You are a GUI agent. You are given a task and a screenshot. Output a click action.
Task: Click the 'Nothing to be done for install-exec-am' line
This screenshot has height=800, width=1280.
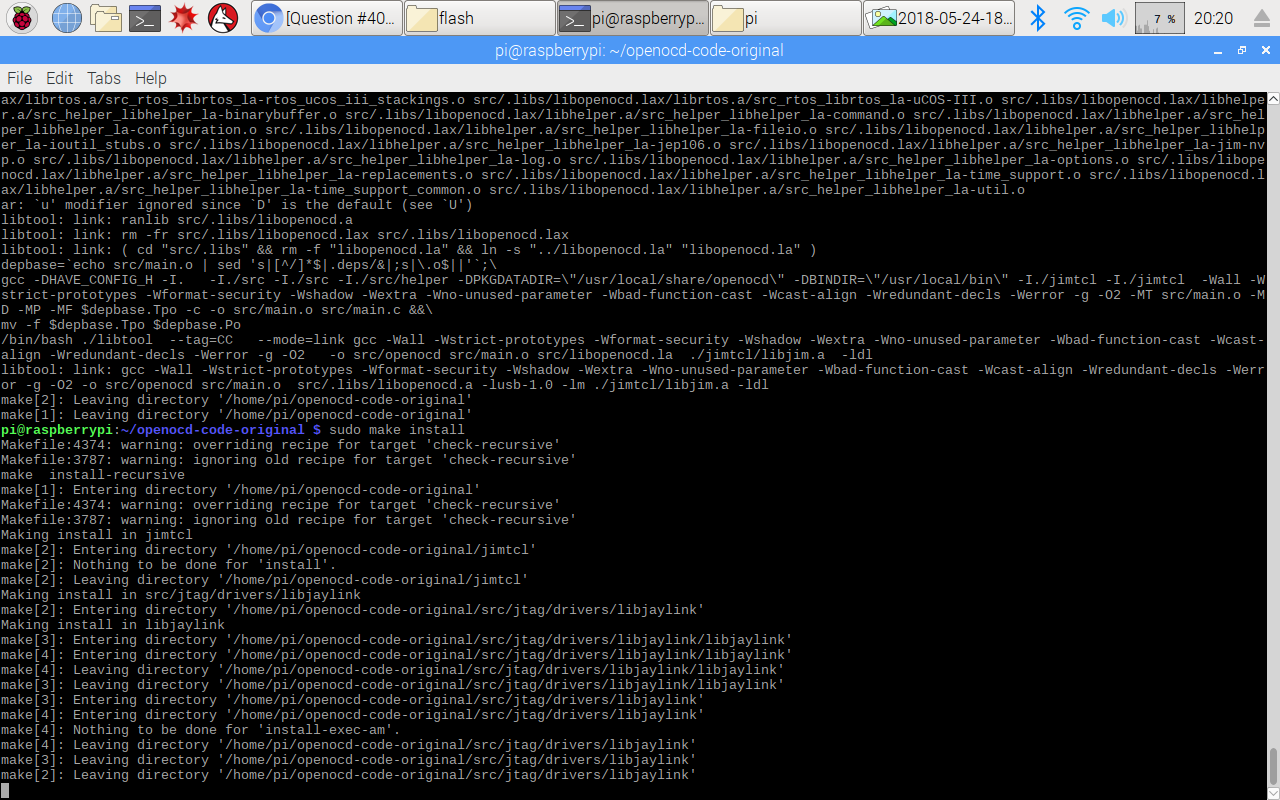coord(201,730)
